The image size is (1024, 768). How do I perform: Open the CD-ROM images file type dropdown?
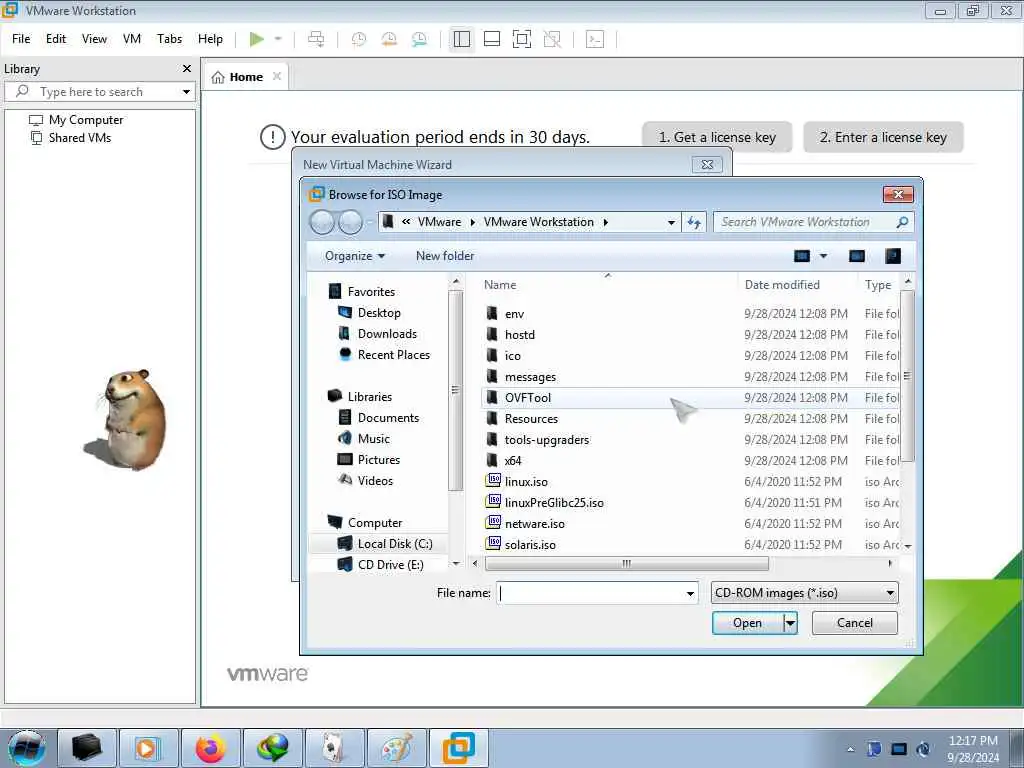805,593
